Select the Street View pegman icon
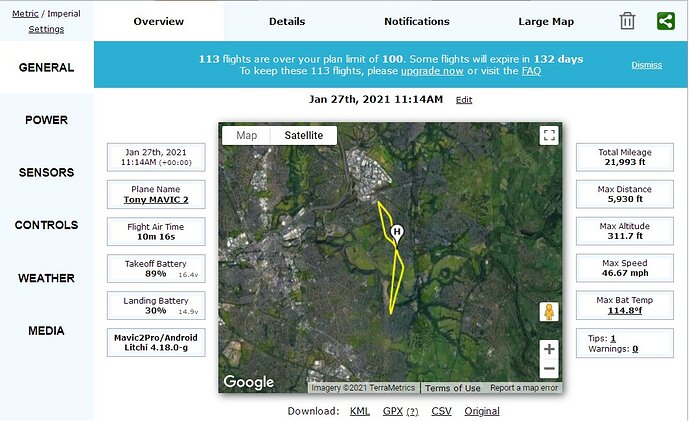Image resolution: width=690 pixels, height=421 pixels. (549, 312)
